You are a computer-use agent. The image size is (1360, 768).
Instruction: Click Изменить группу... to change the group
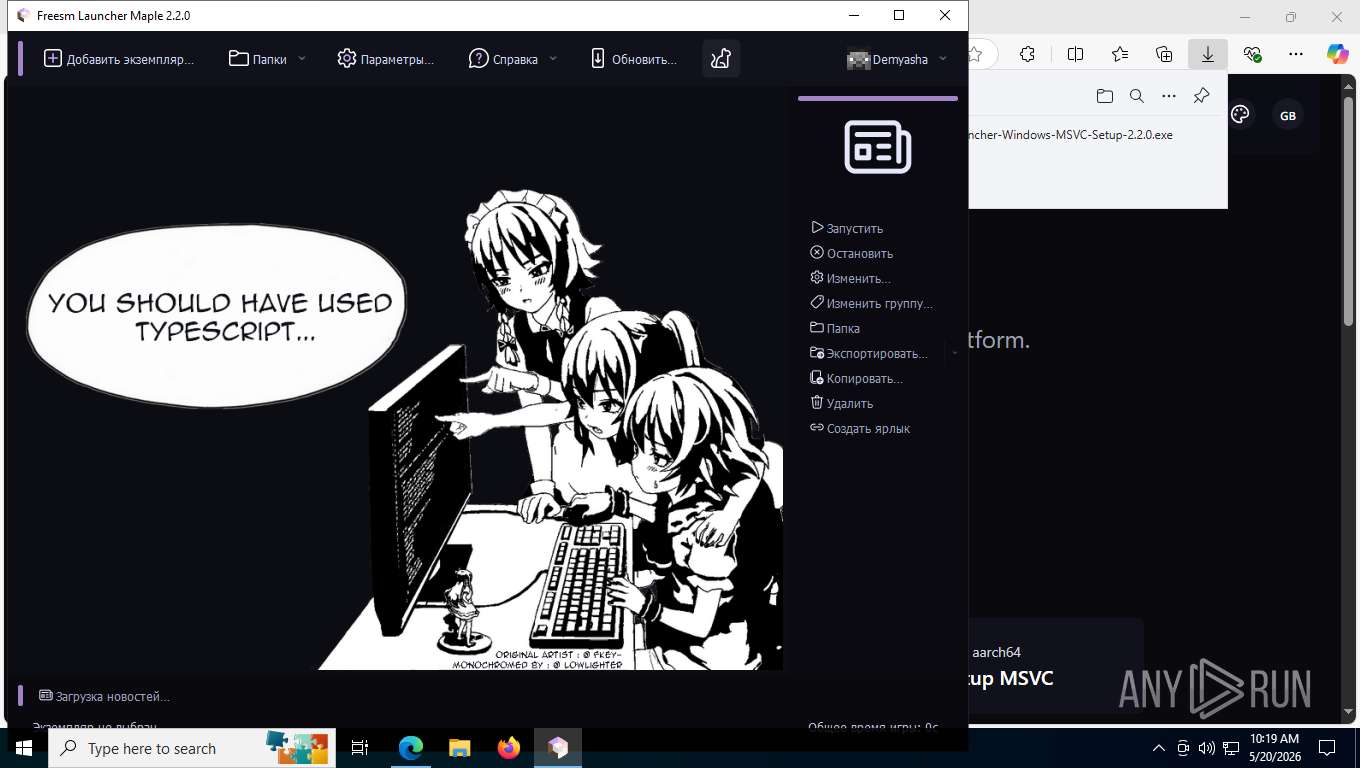[872, 303]
